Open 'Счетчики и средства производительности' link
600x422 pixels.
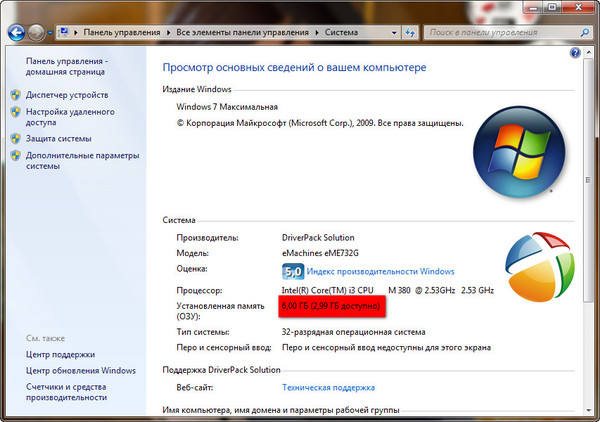[66, 392]
